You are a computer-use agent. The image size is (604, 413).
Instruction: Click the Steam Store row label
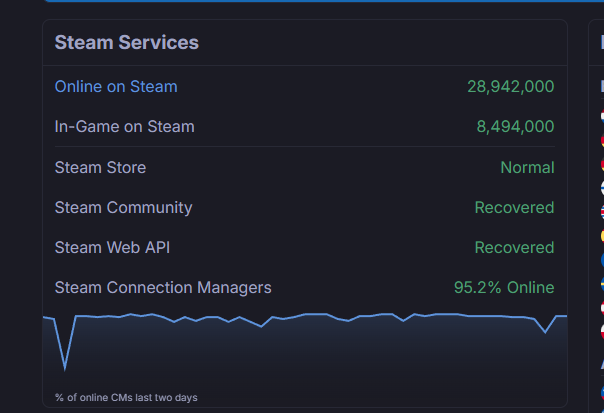pos(100,168)
